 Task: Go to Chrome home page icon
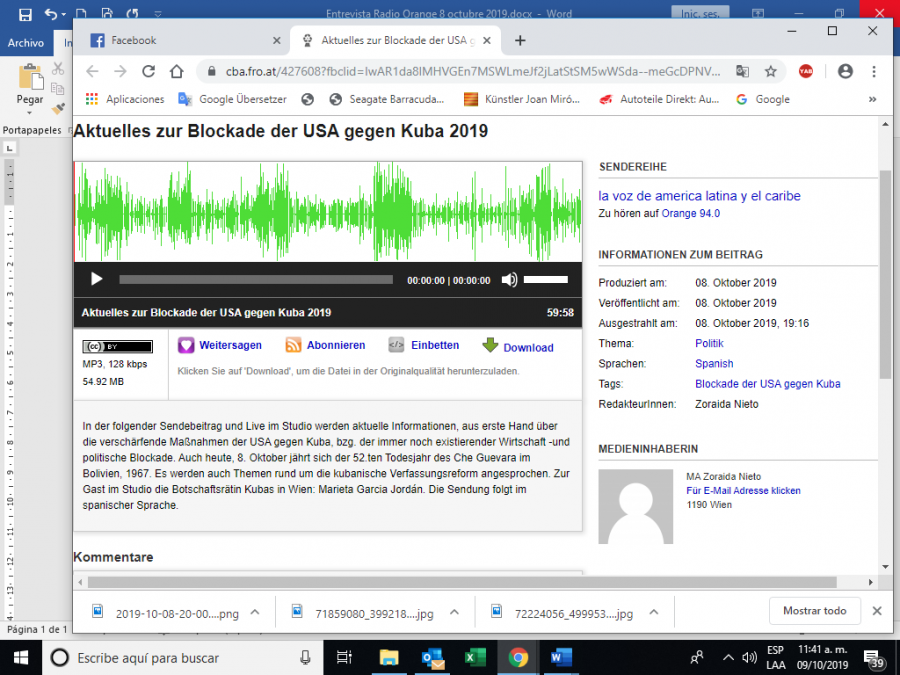pos(177,72)
